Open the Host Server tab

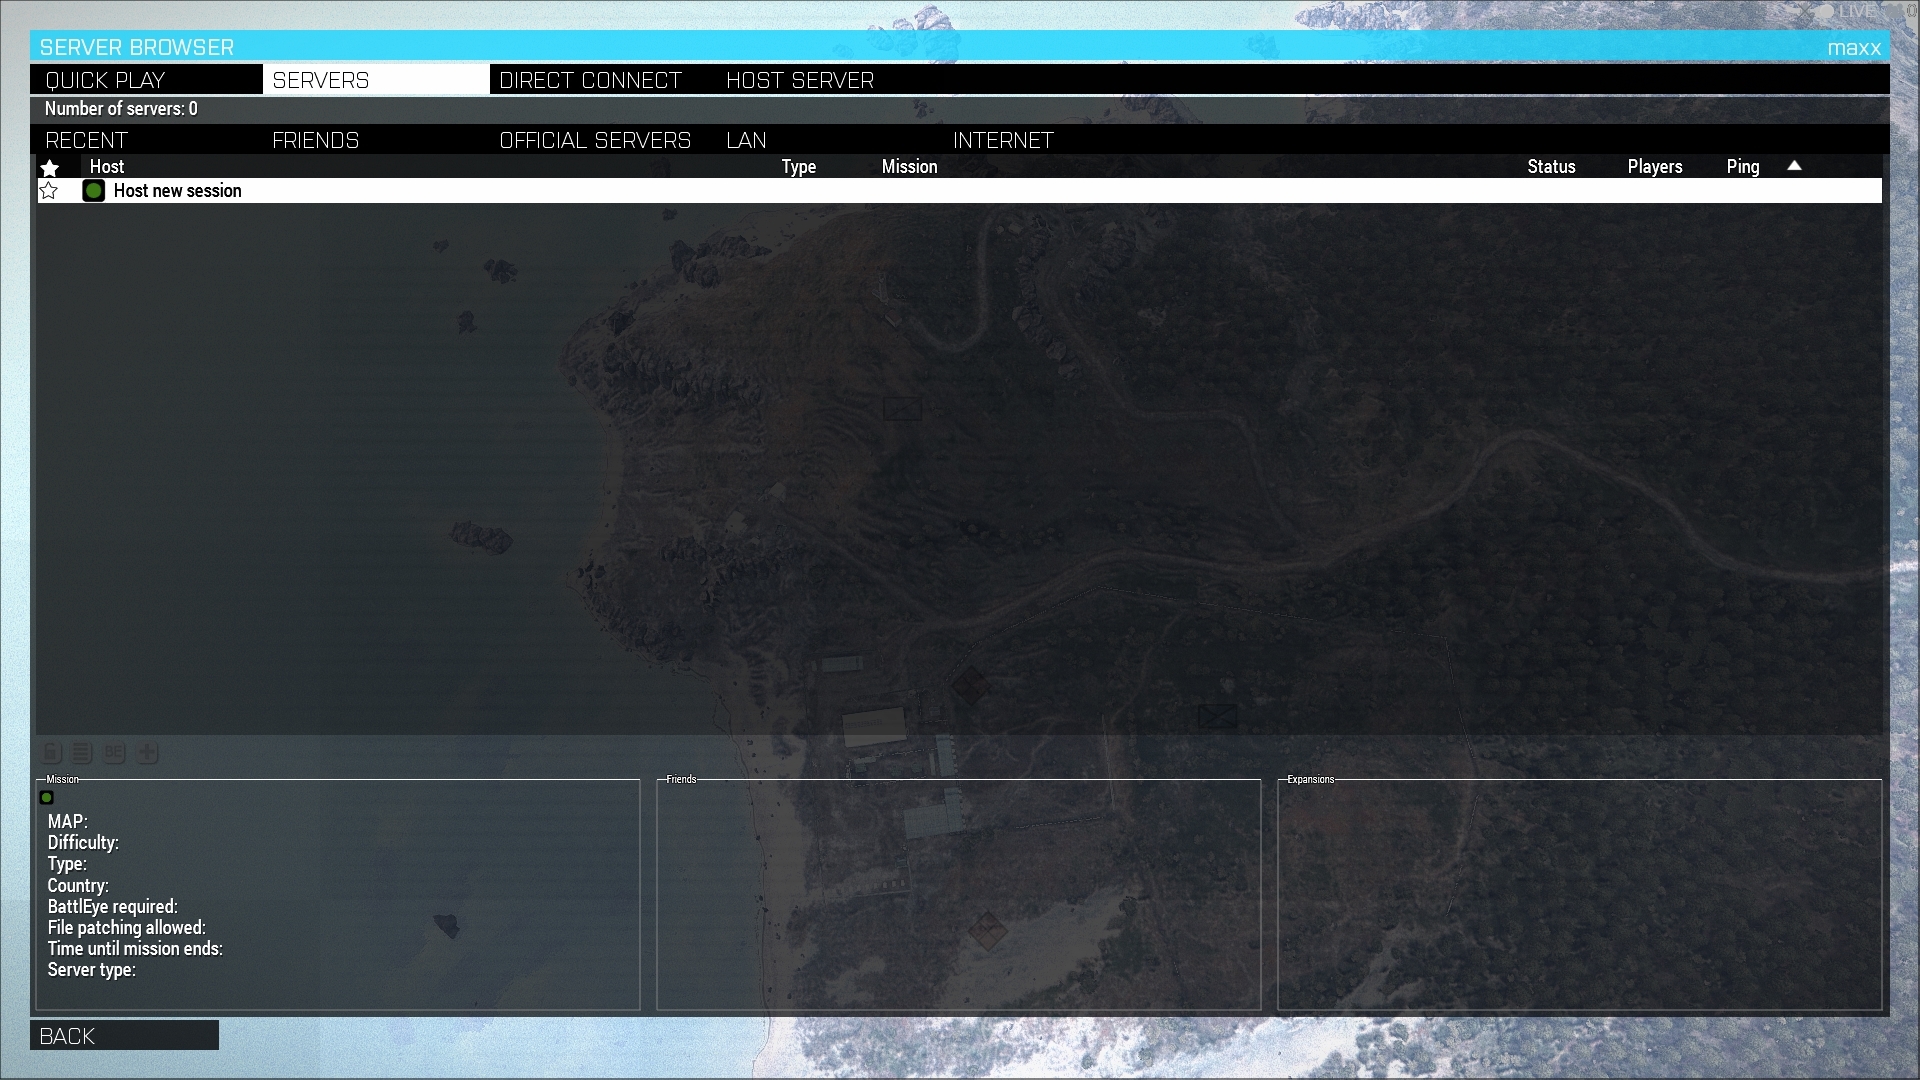coord(800,80)
